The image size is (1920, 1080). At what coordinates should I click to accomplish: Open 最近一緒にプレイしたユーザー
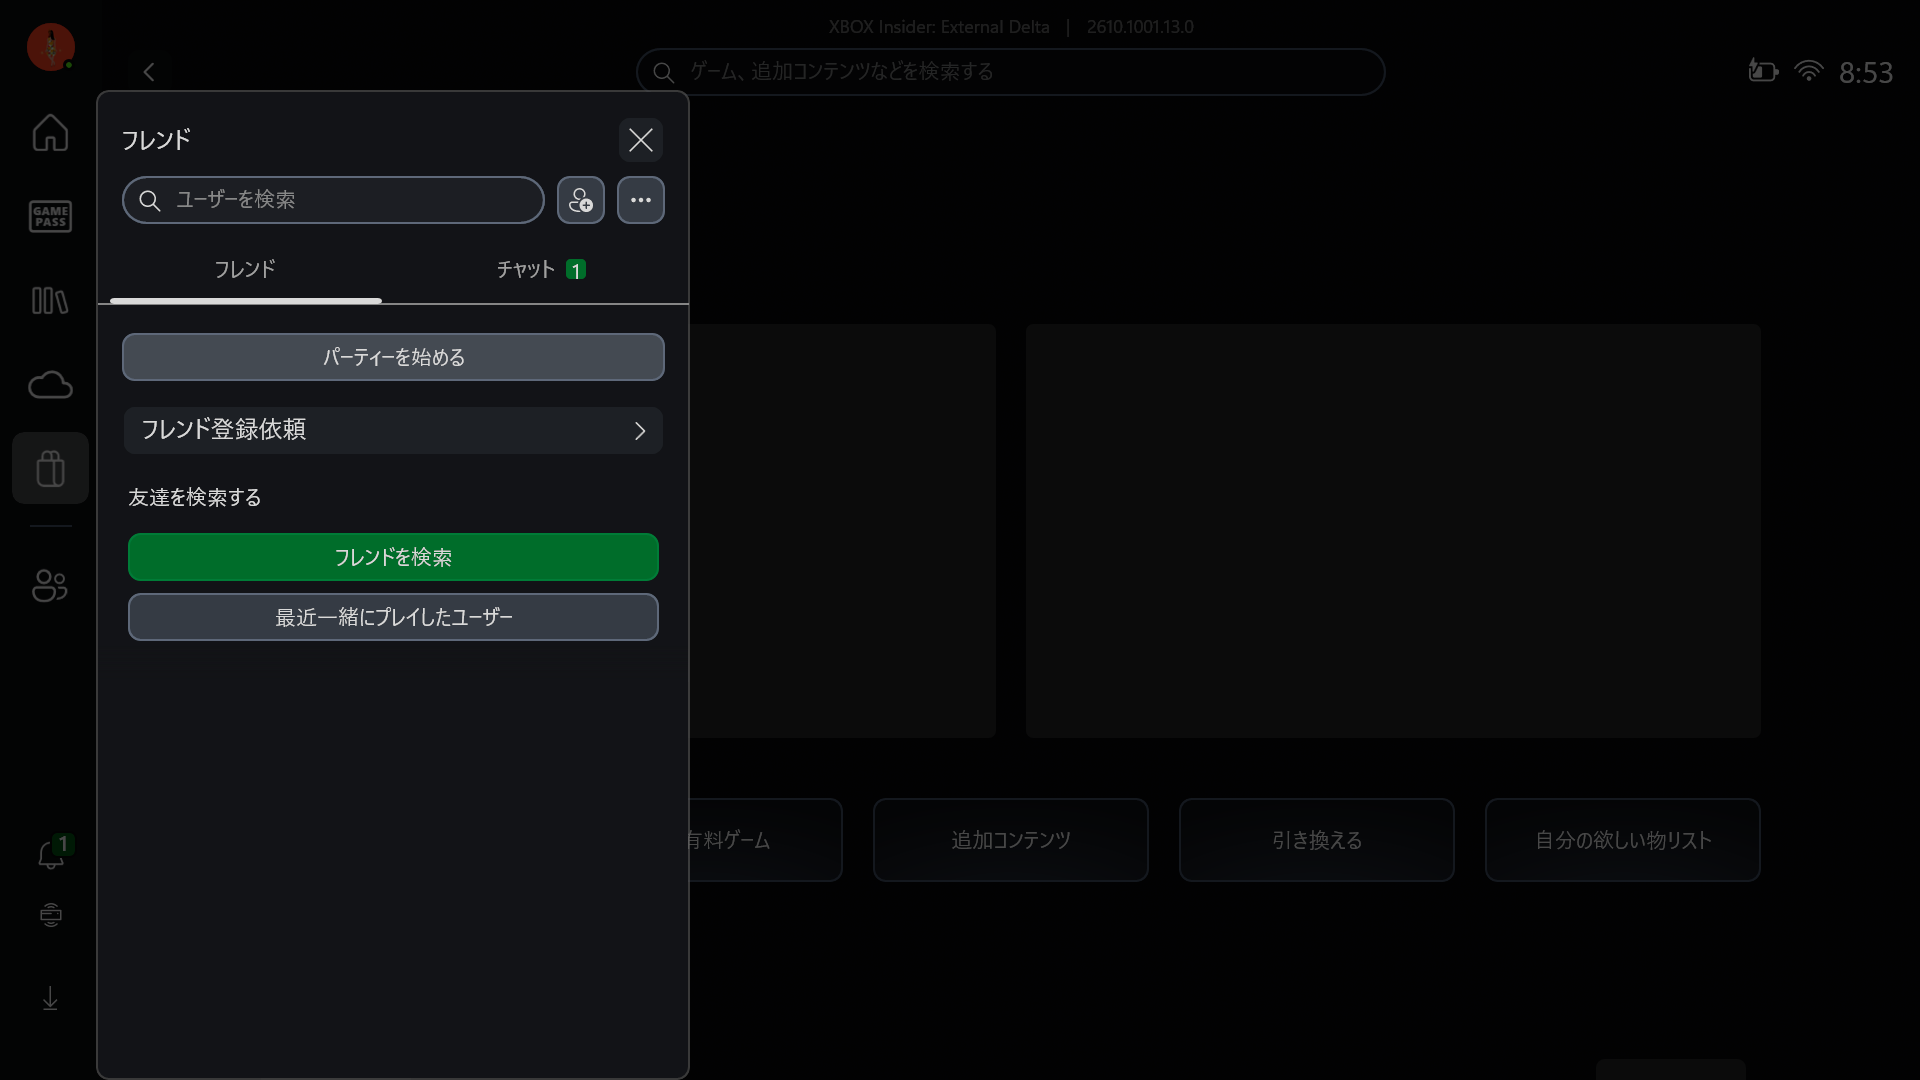click(x=393, y=617)
